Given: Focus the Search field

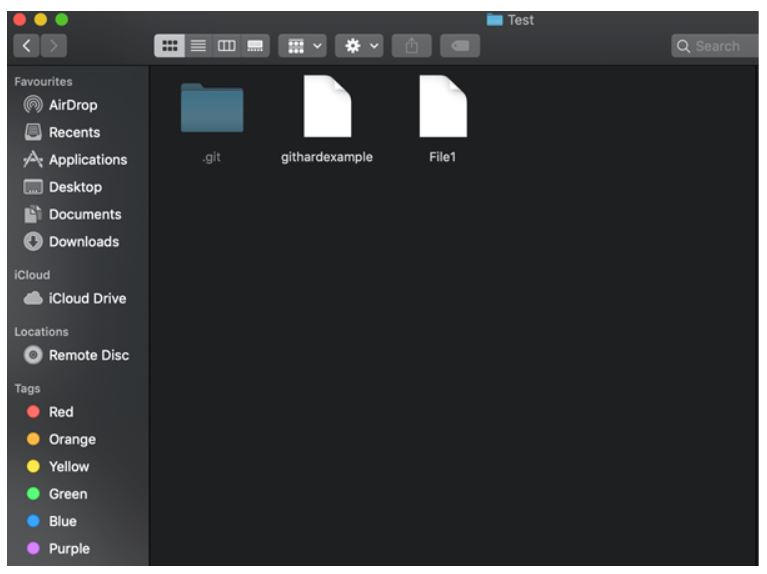Looking at the screenshot, I should [715, 46].
